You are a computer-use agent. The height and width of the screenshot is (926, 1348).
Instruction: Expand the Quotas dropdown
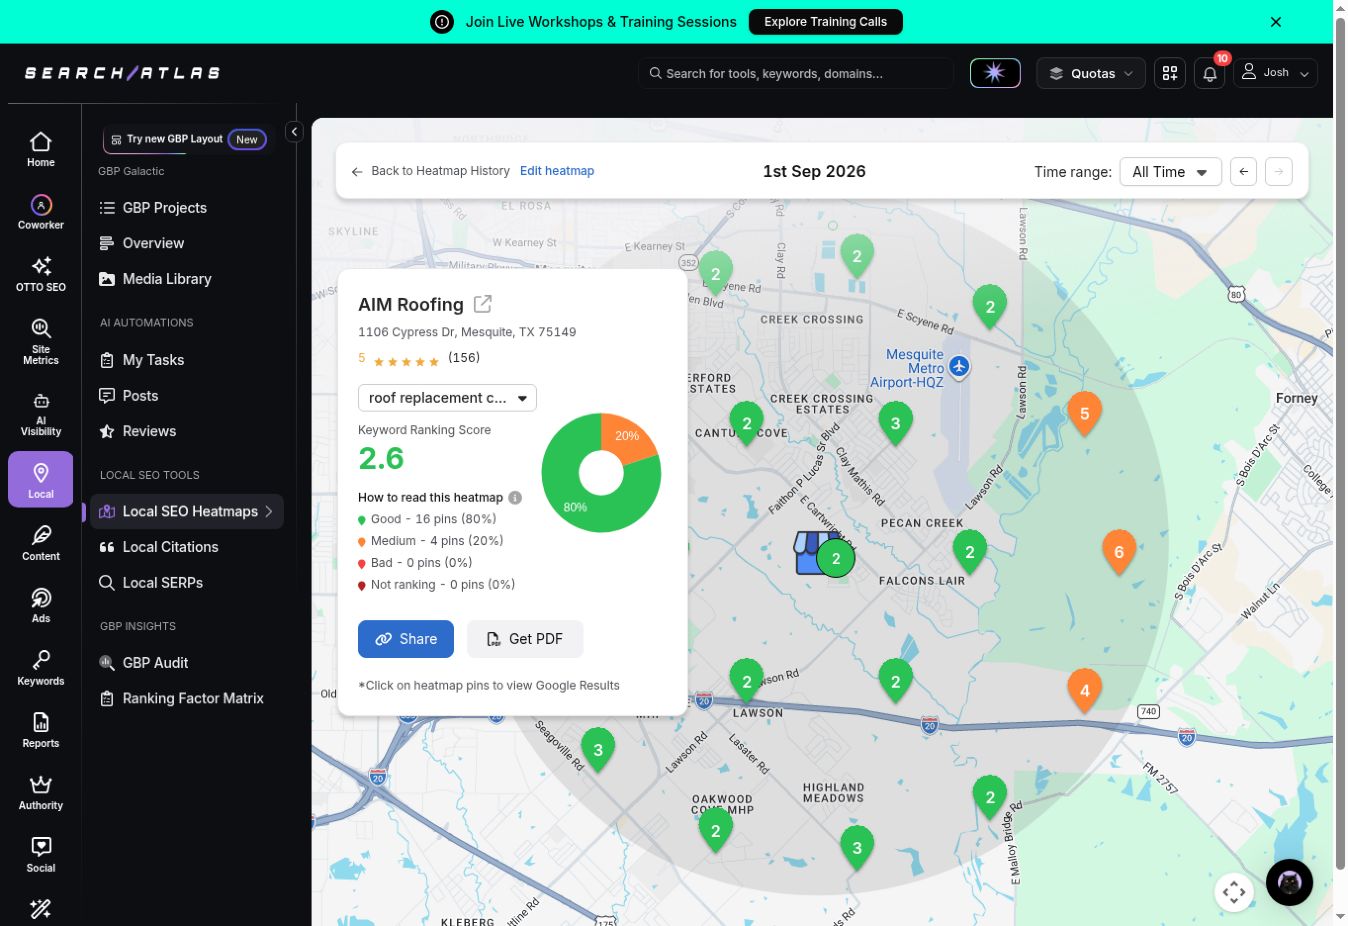(x=1090, y=73)
